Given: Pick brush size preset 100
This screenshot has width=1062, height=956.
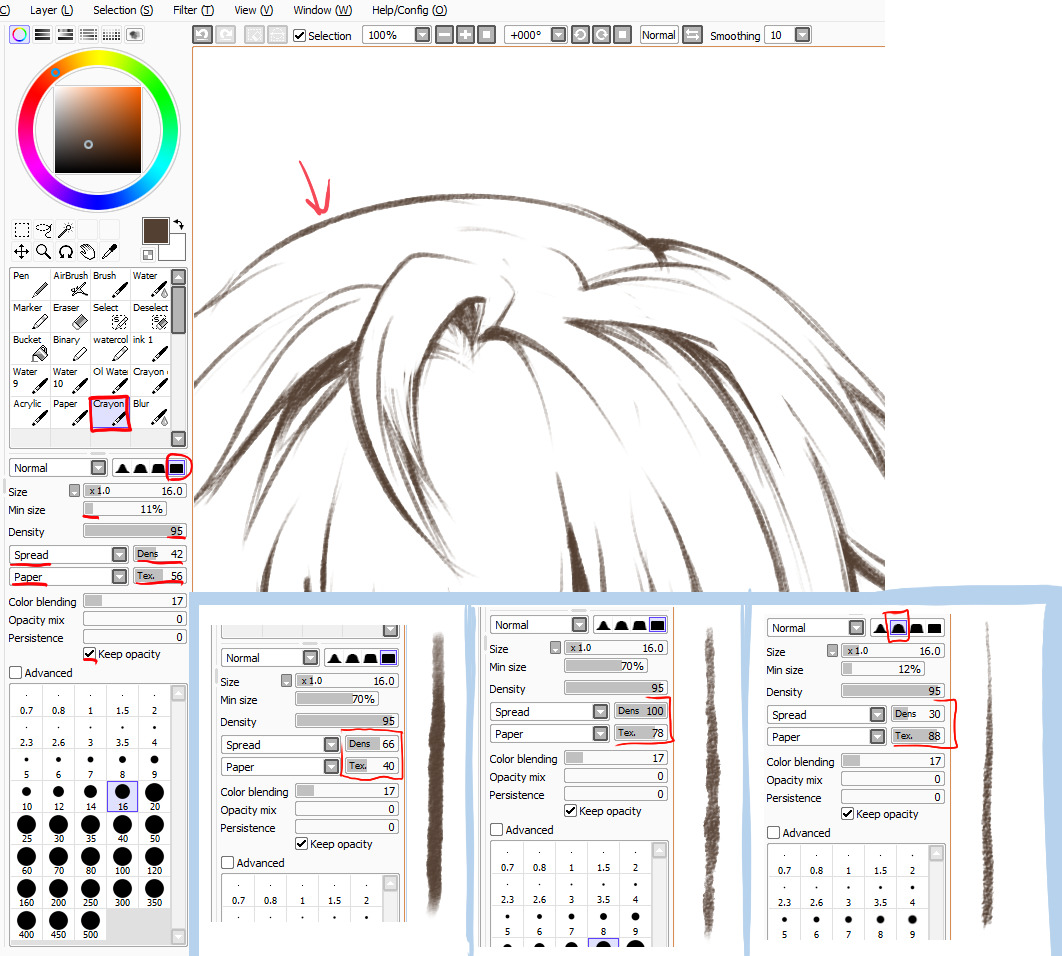Looking at the screenshot, I should pos(123,860).
